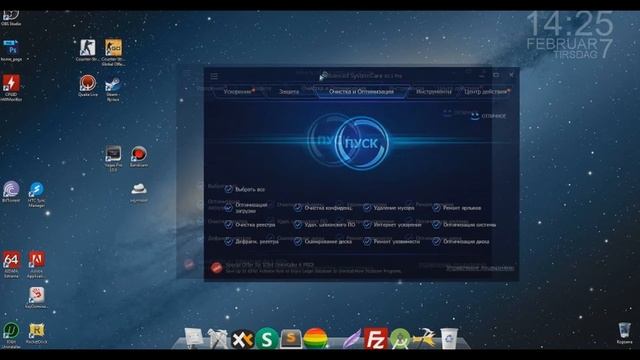This screenshot has height=360, width=640.
Task: Launch the Vegas Pro desktop shortcut
Action: (113, 158)
